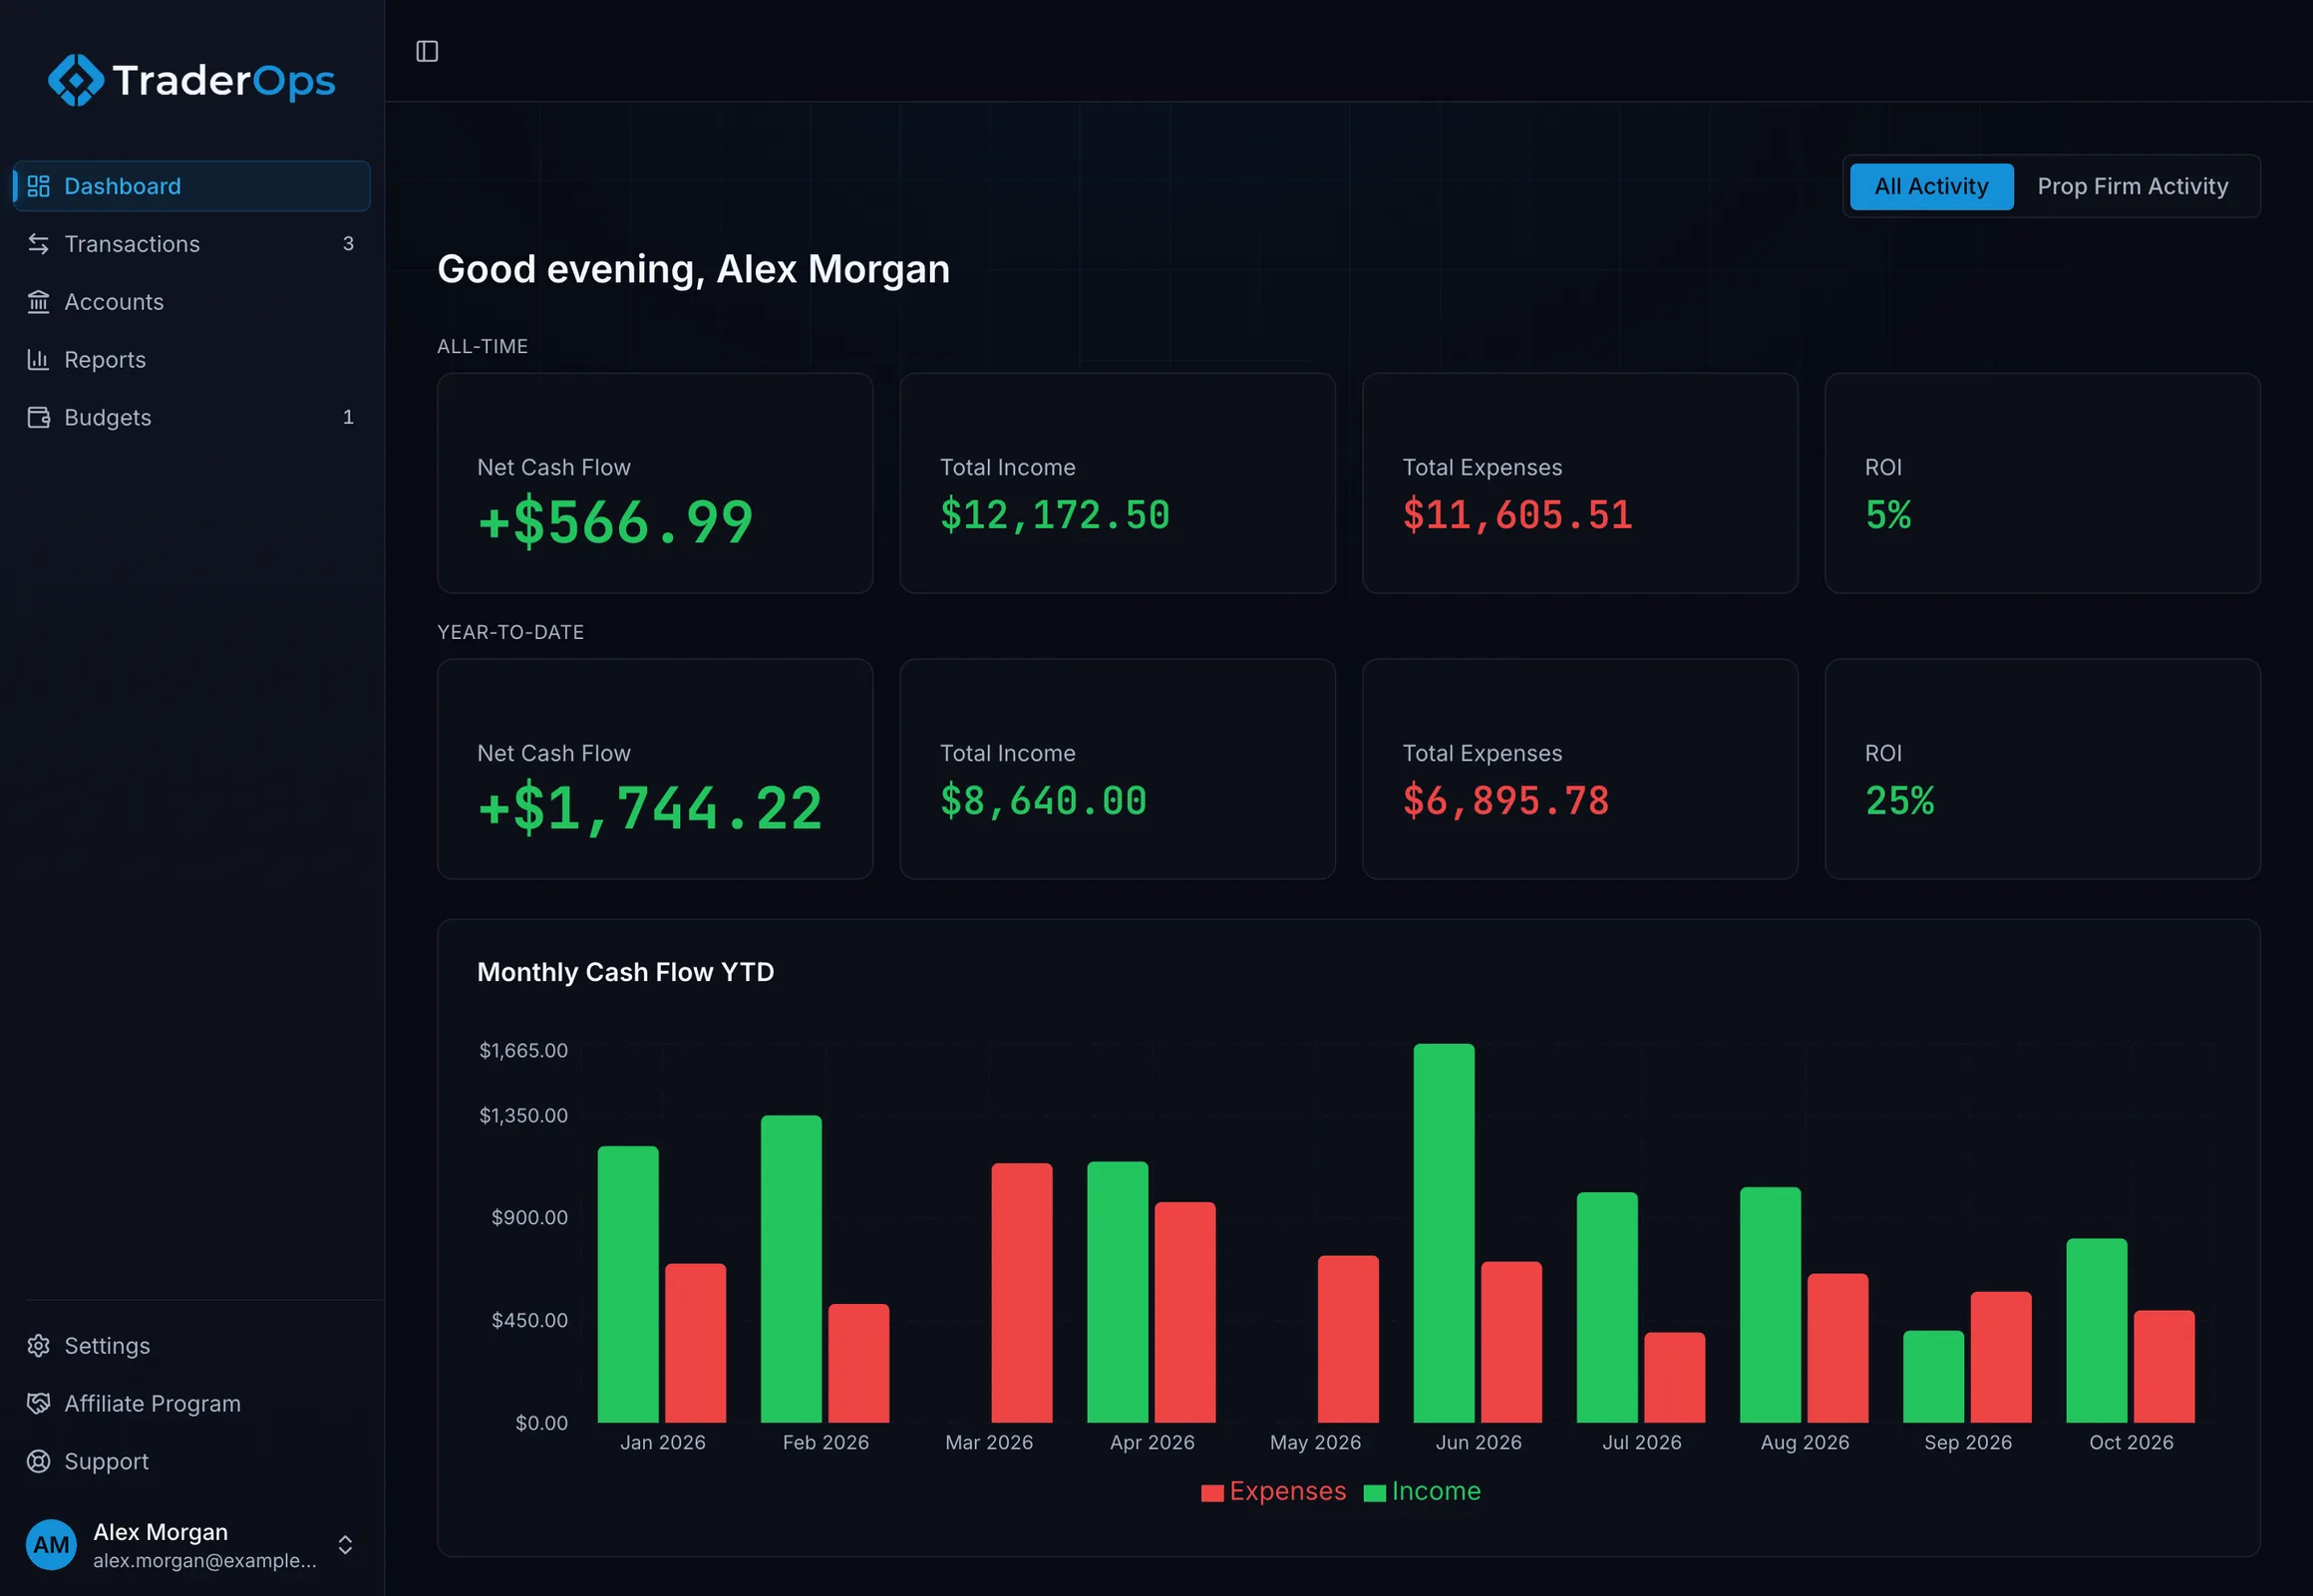Viewport: 2313px width, 1596px height.
Task: Open the Reports page
Action: 191,360
